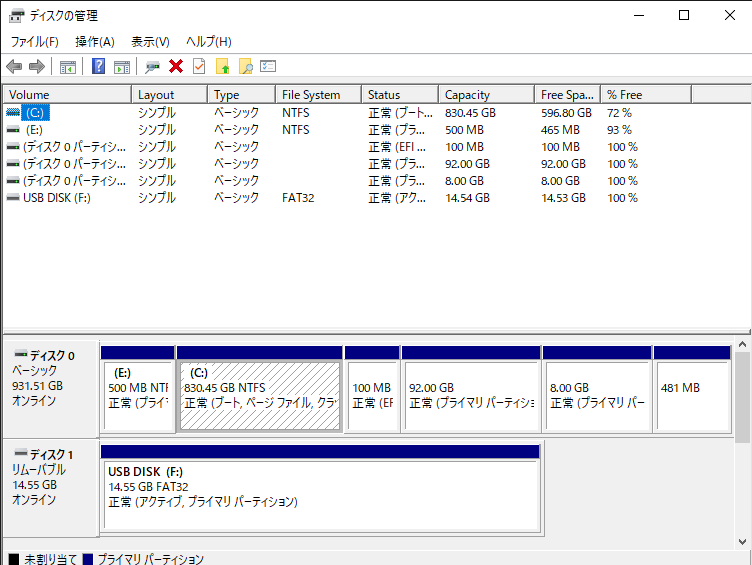The width and height of the screenshot is (752, 565).
Task: Click the 830.45 GB capacity cell
Action: 470,113
